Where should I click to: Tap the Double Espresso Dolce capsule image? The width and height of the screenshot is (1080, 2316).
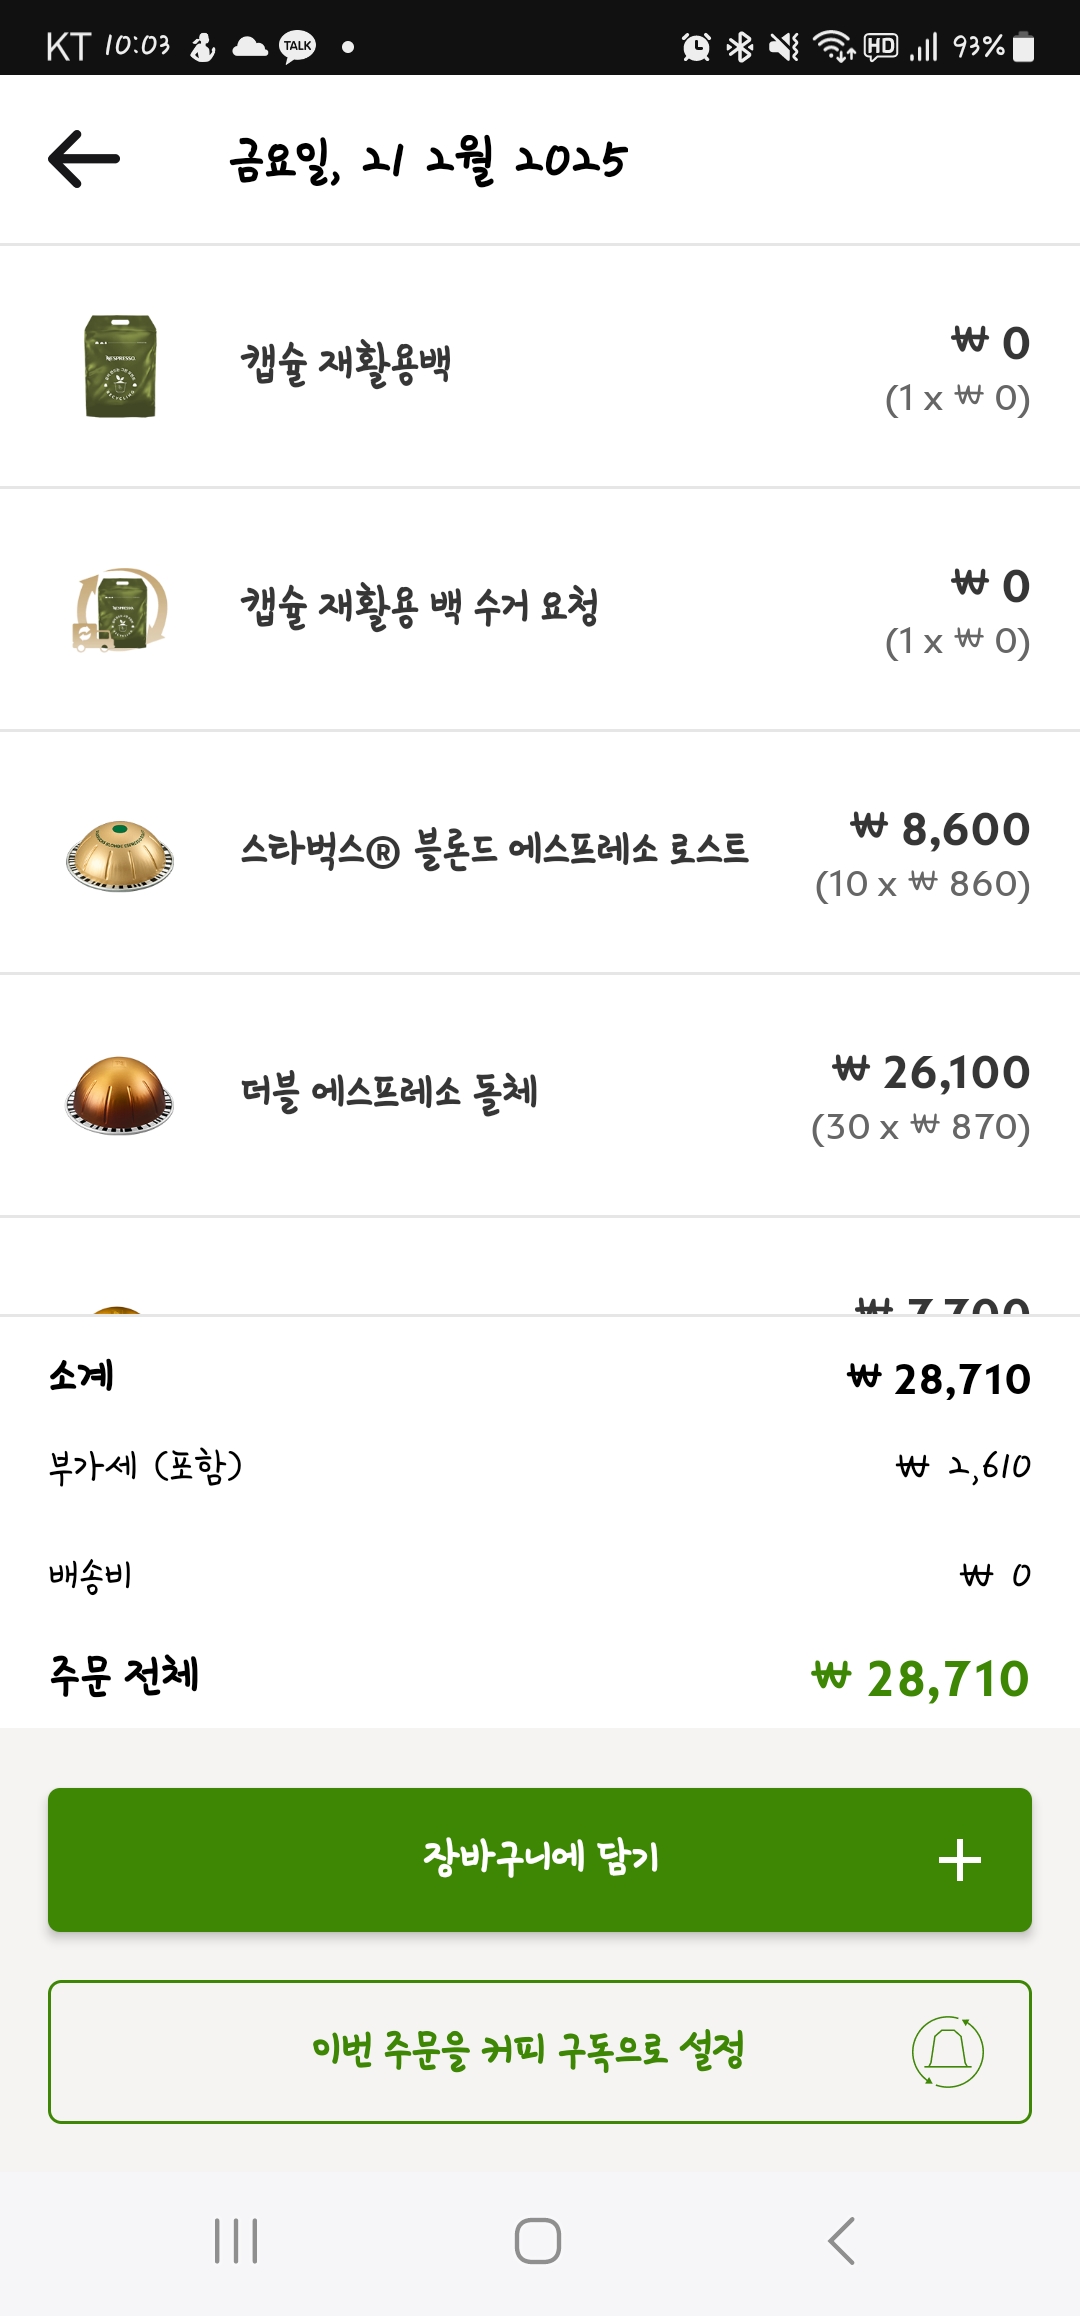point(120,1095)
